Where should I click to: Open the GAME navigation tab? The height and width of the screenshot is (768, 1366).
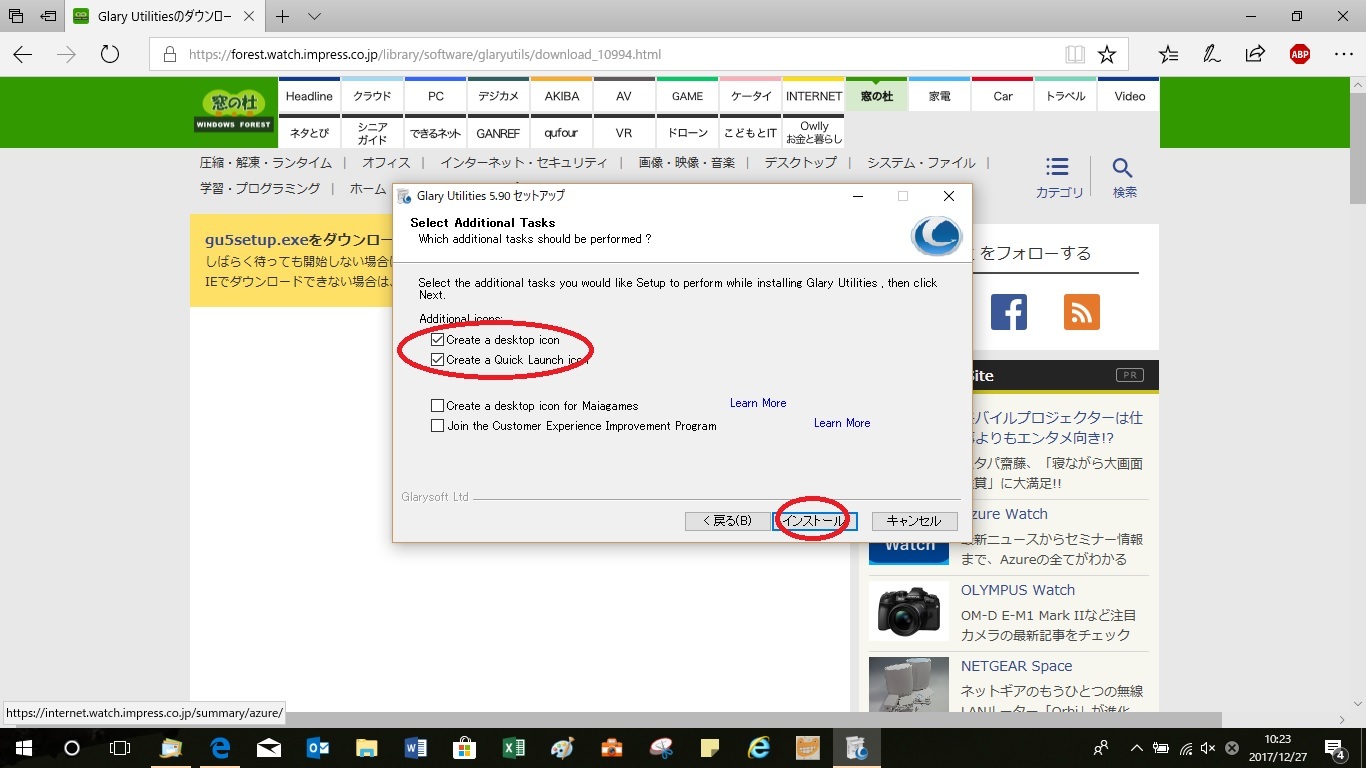pyautogui.click(x=687, y=96)
